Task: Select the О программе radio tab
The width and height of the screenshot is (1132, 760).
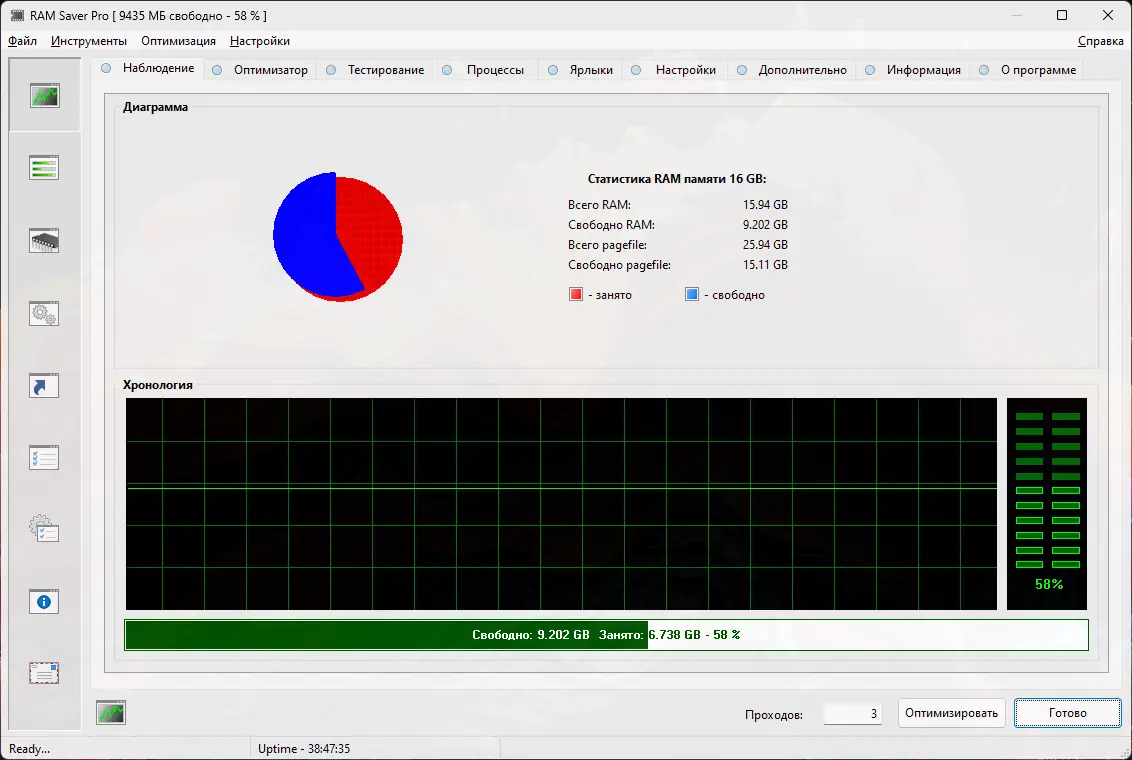Action: click(x=1028, y=70)
